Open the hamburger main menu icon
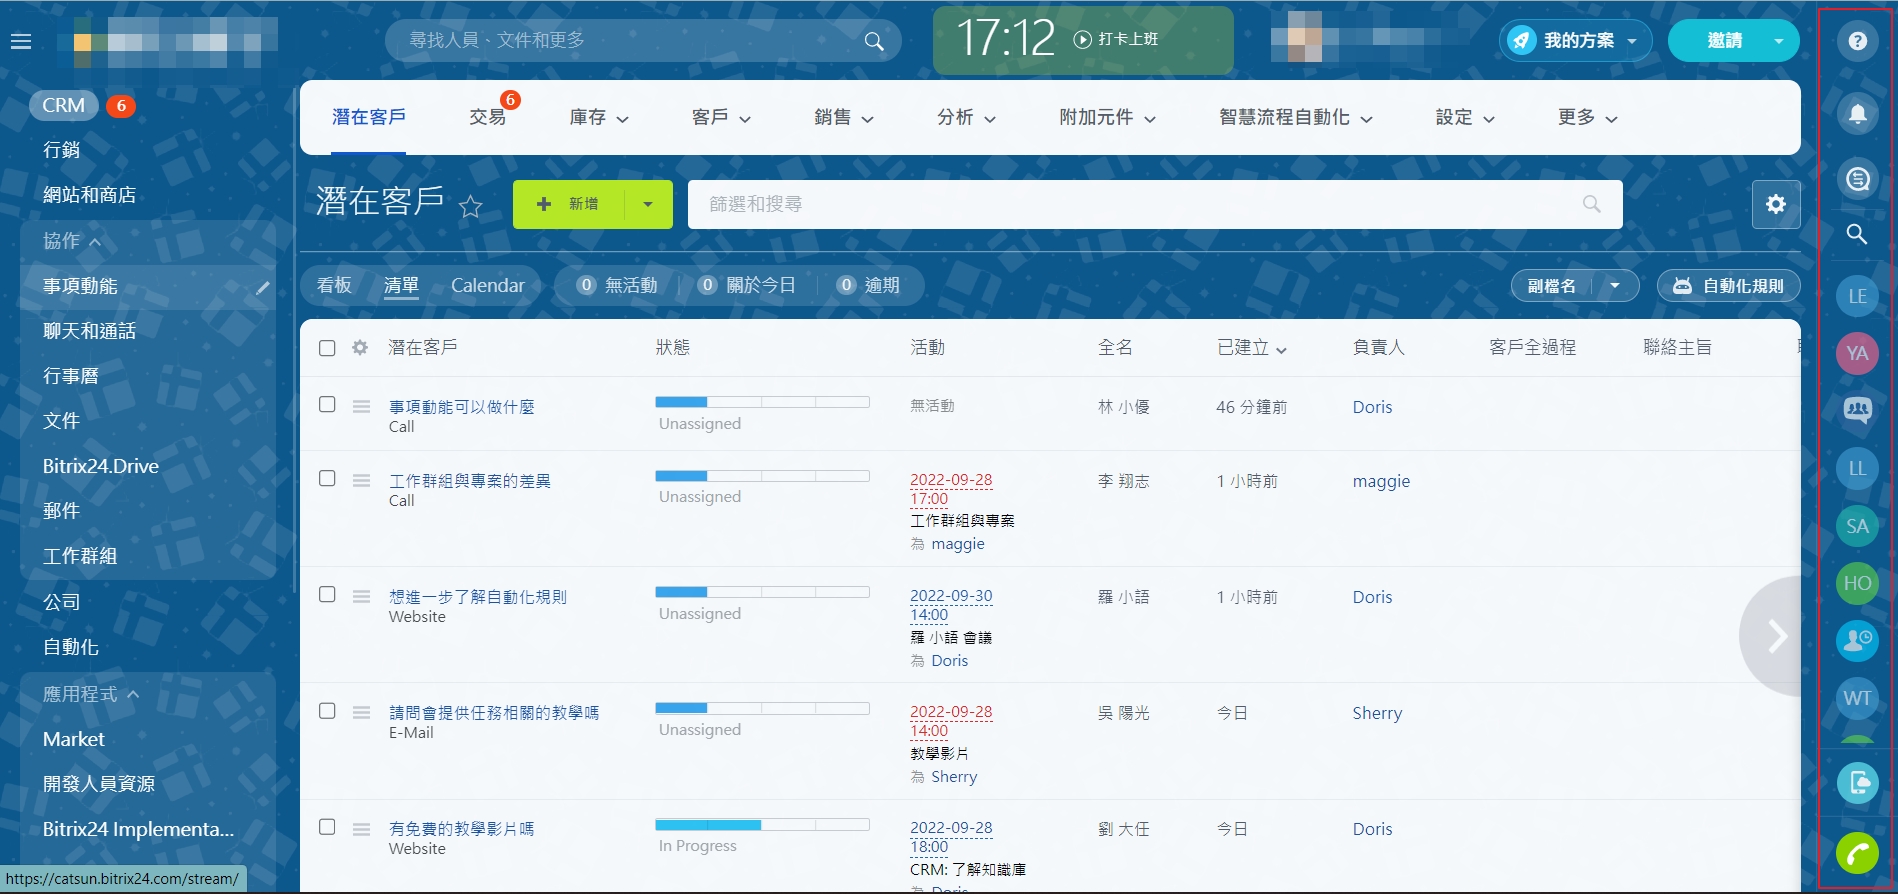 21,41
